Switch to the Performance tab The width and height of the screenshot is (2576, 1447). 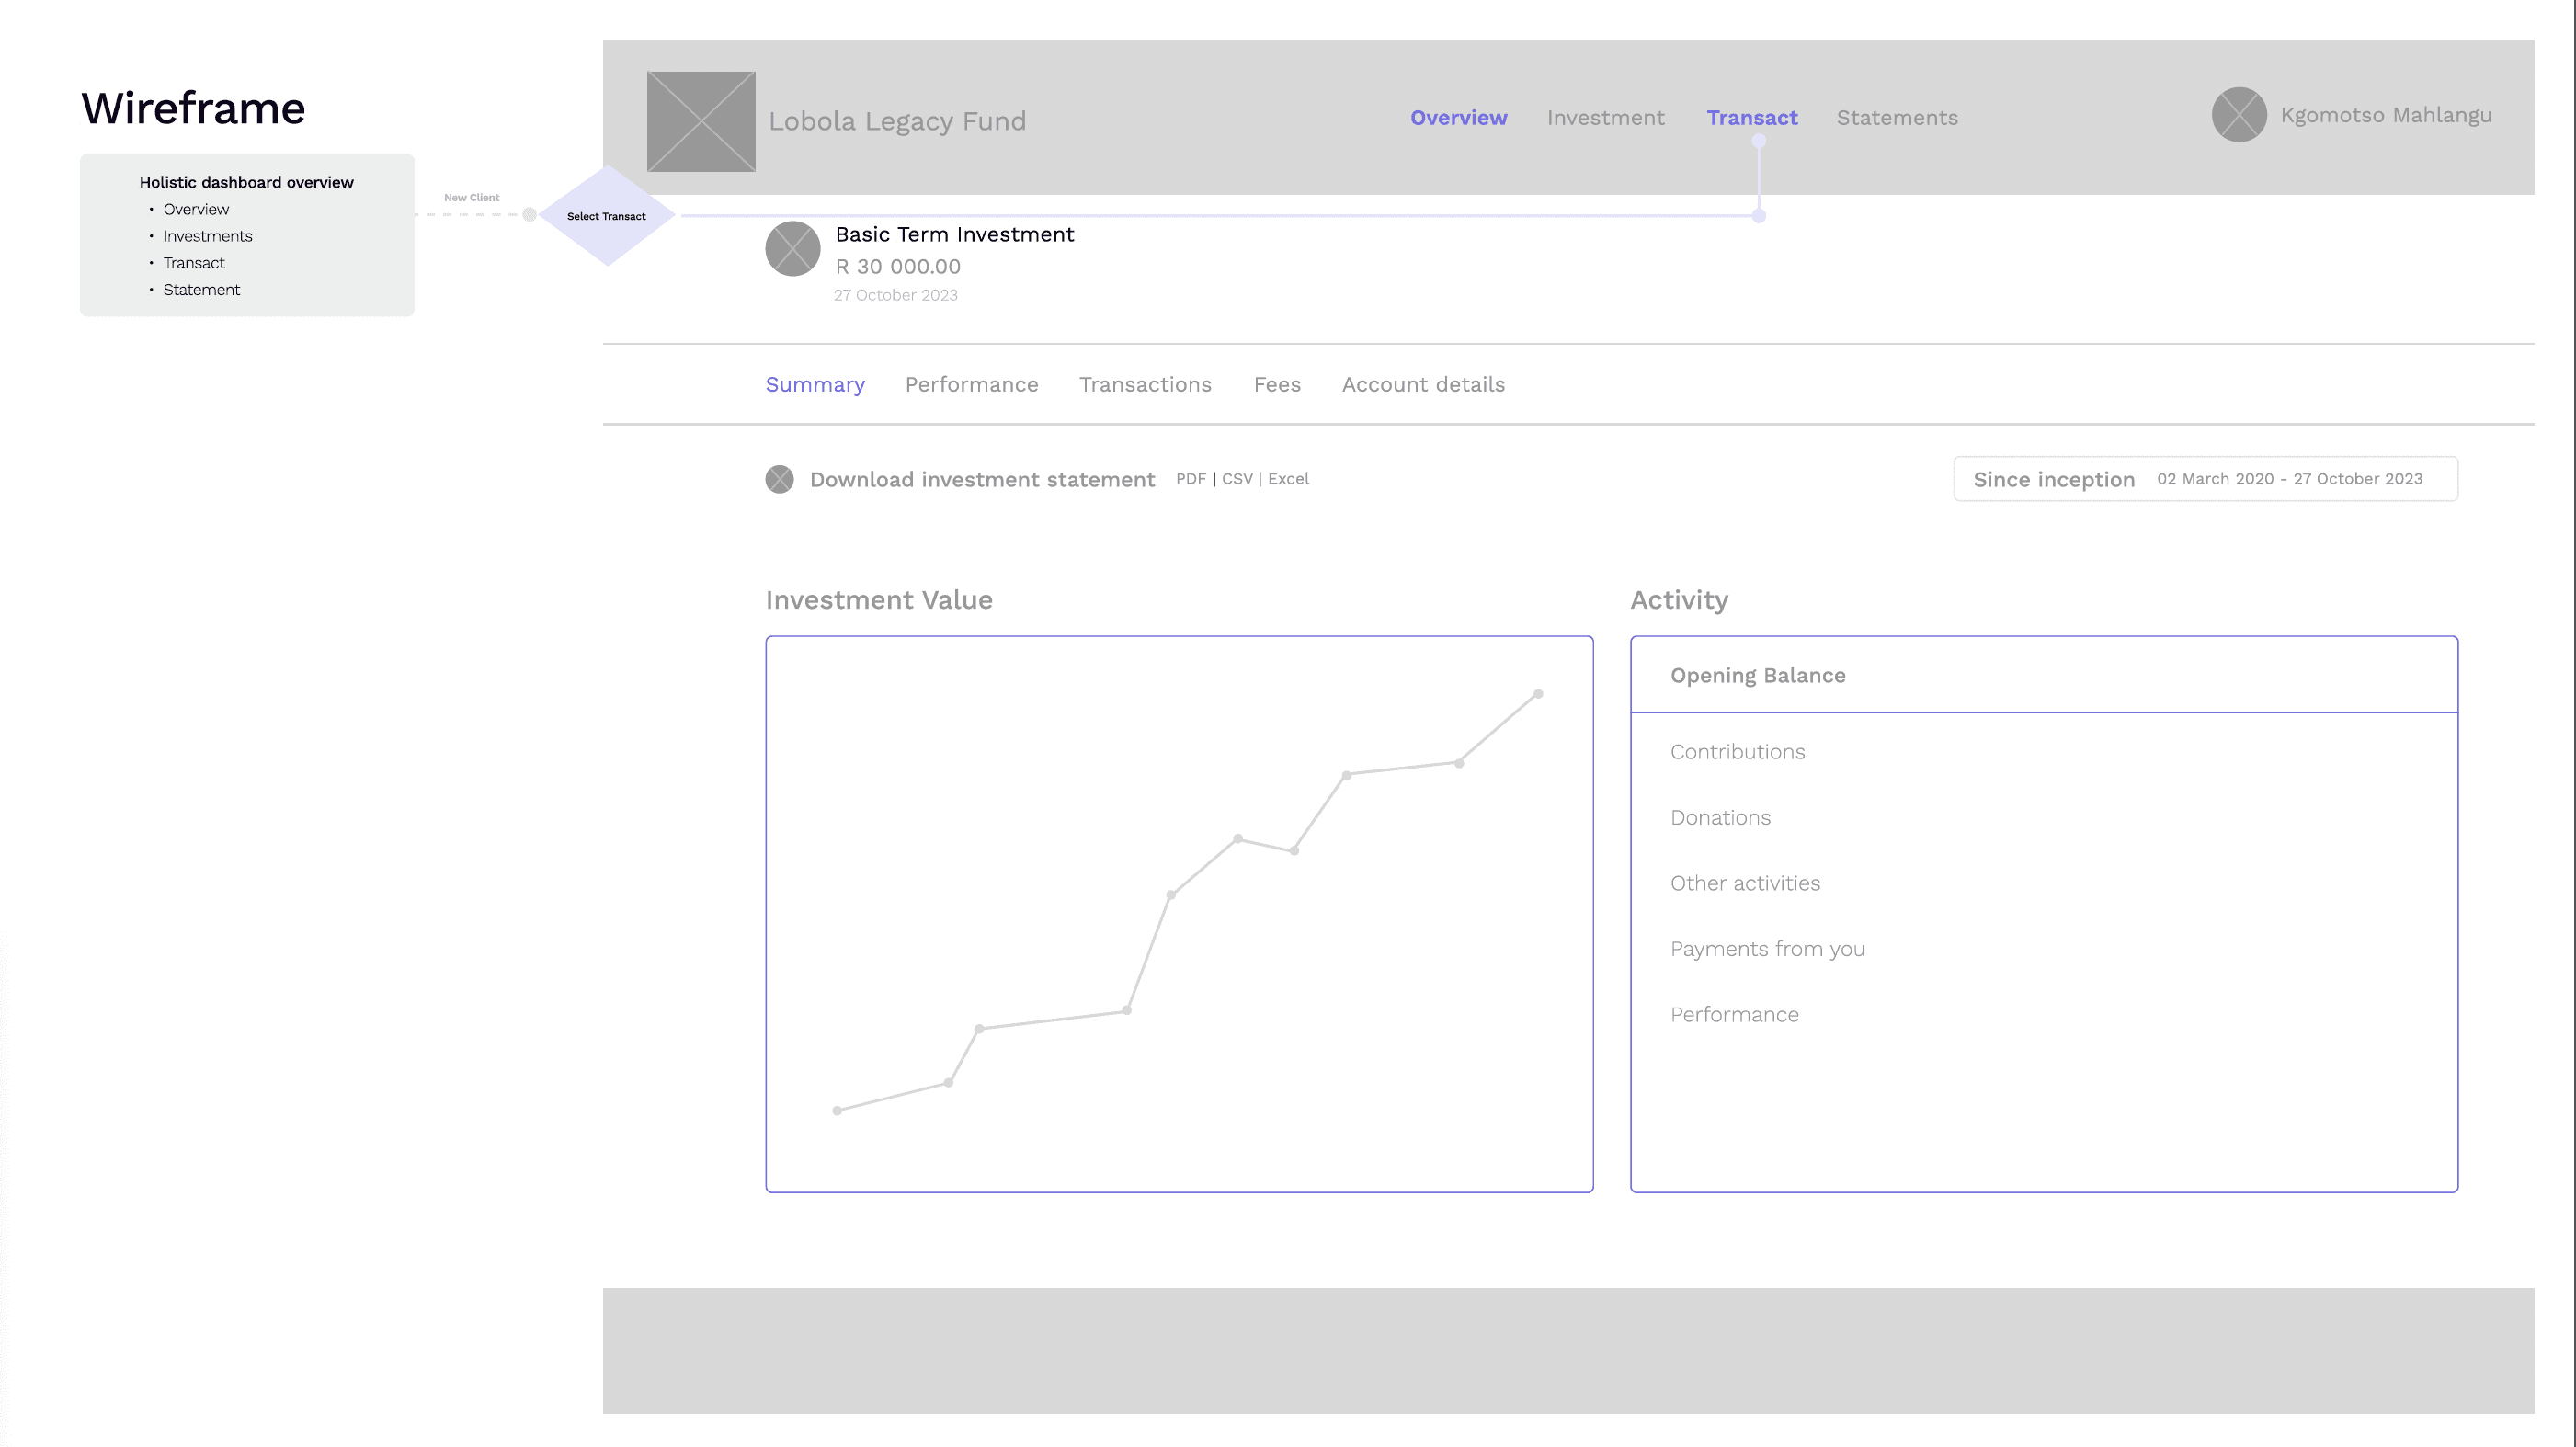tap(971, 385)
